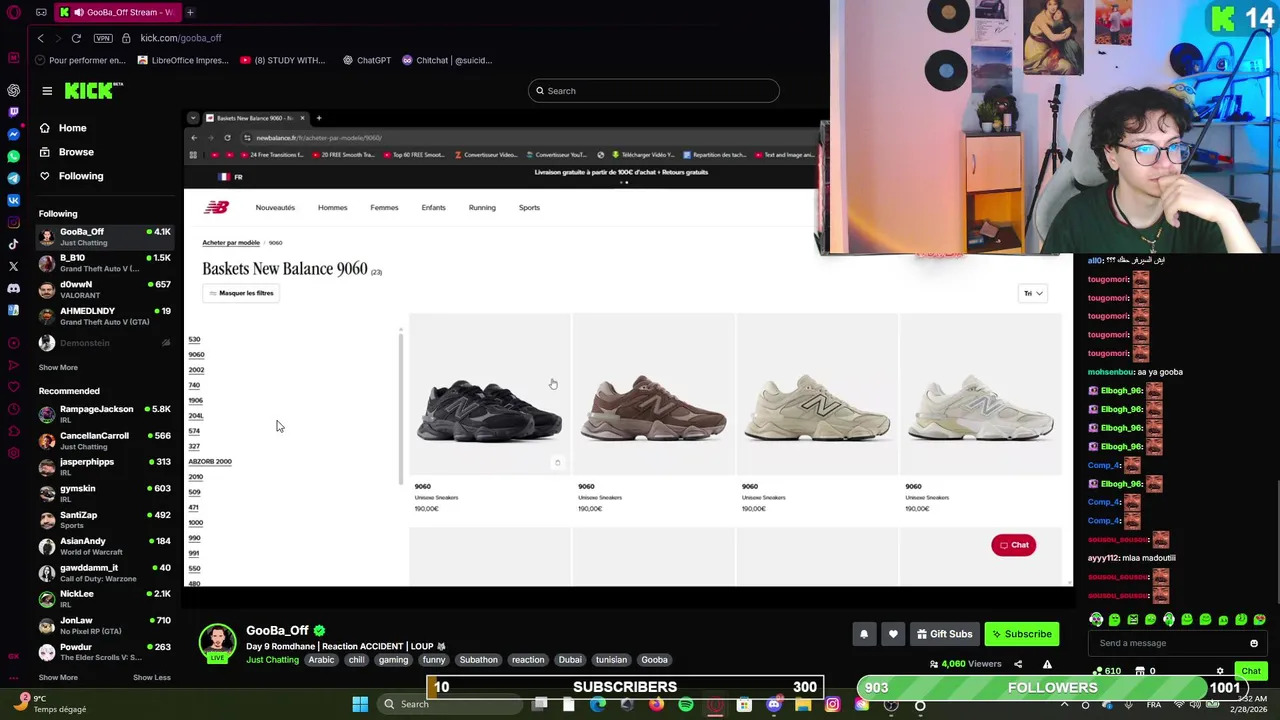This screenshot has height=720, width=1280.
Task: Click the tunisian tag
Action: pyautogui.click(x=611, y=660)
